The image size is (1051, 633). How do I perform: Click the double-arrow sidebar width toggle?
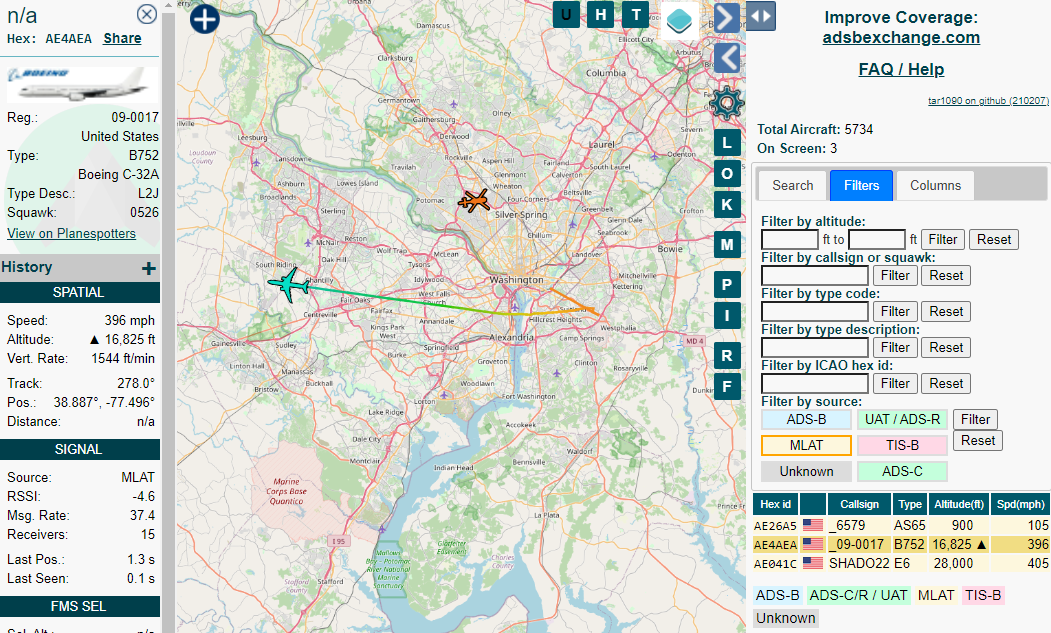click(x=761, y=16)
